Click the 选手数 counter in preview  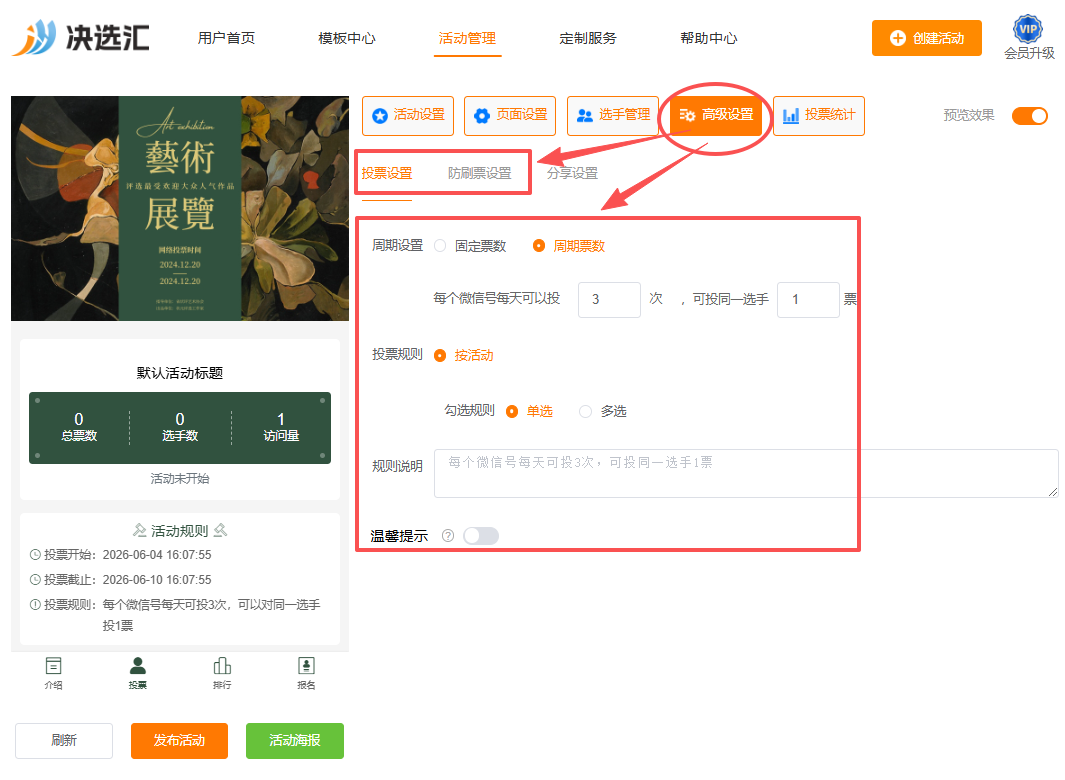[x=180, y=427]
